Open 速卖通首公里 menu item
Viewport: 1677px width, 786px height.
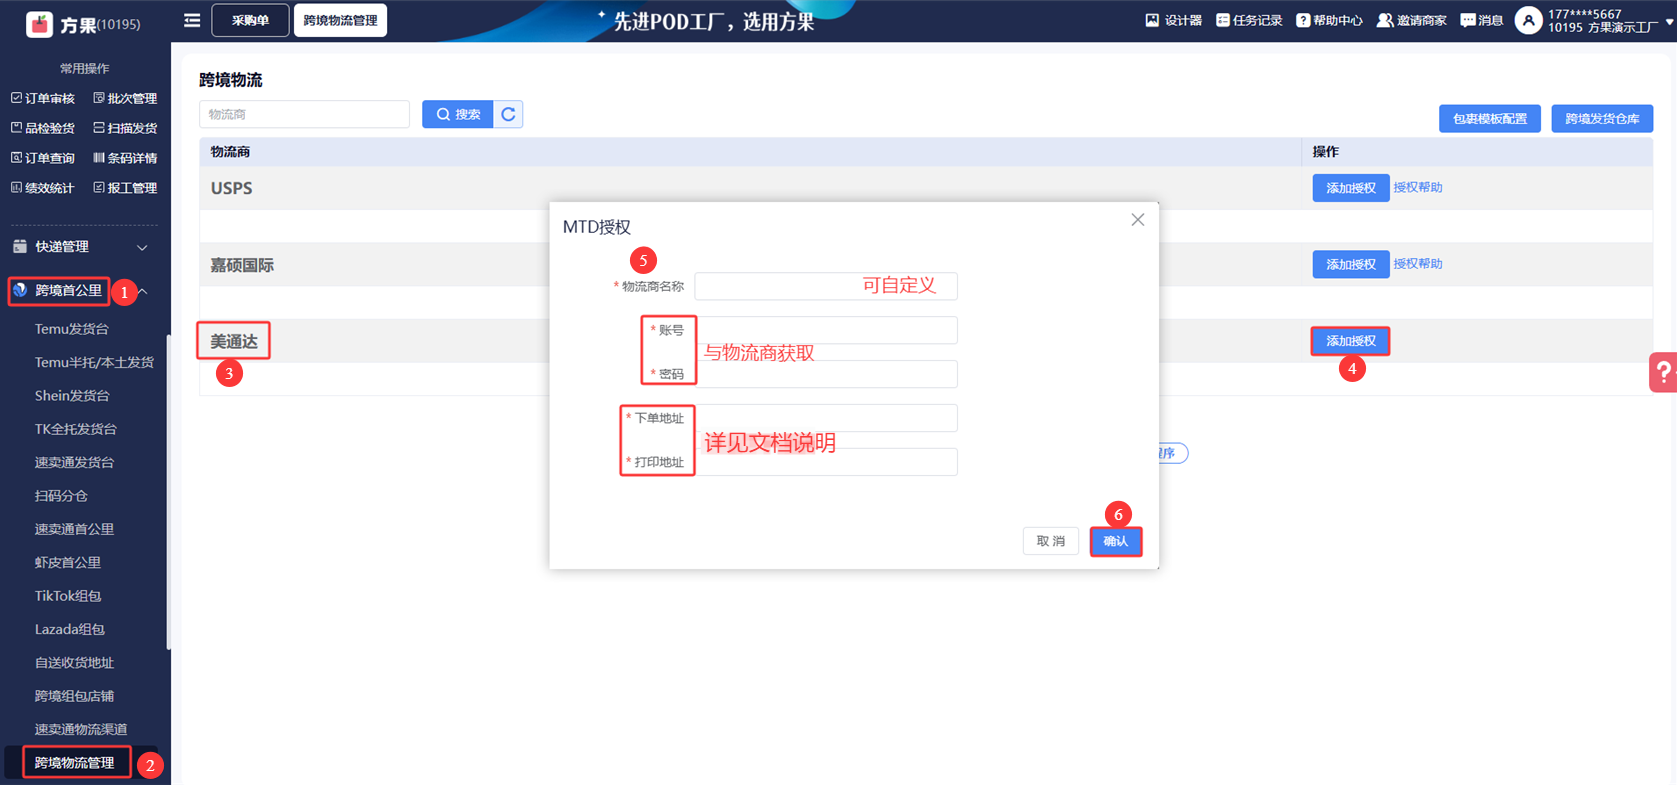(x=75, y=529)
